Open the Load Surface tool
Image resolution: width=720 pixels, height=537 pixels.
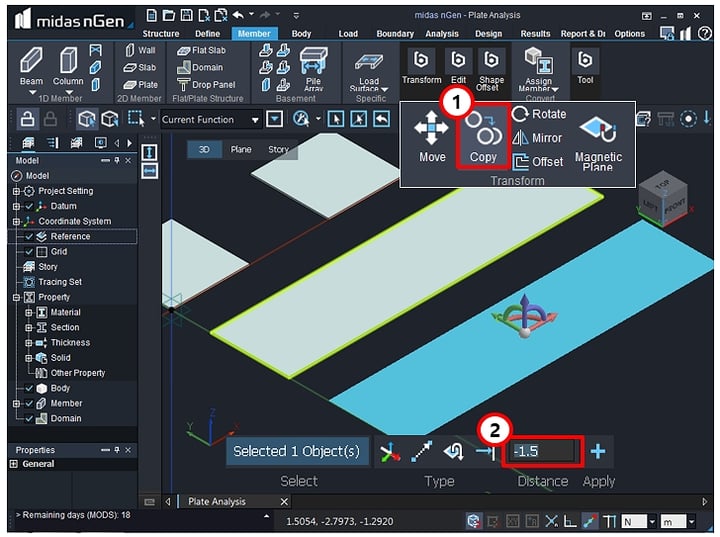coord(369,71)
